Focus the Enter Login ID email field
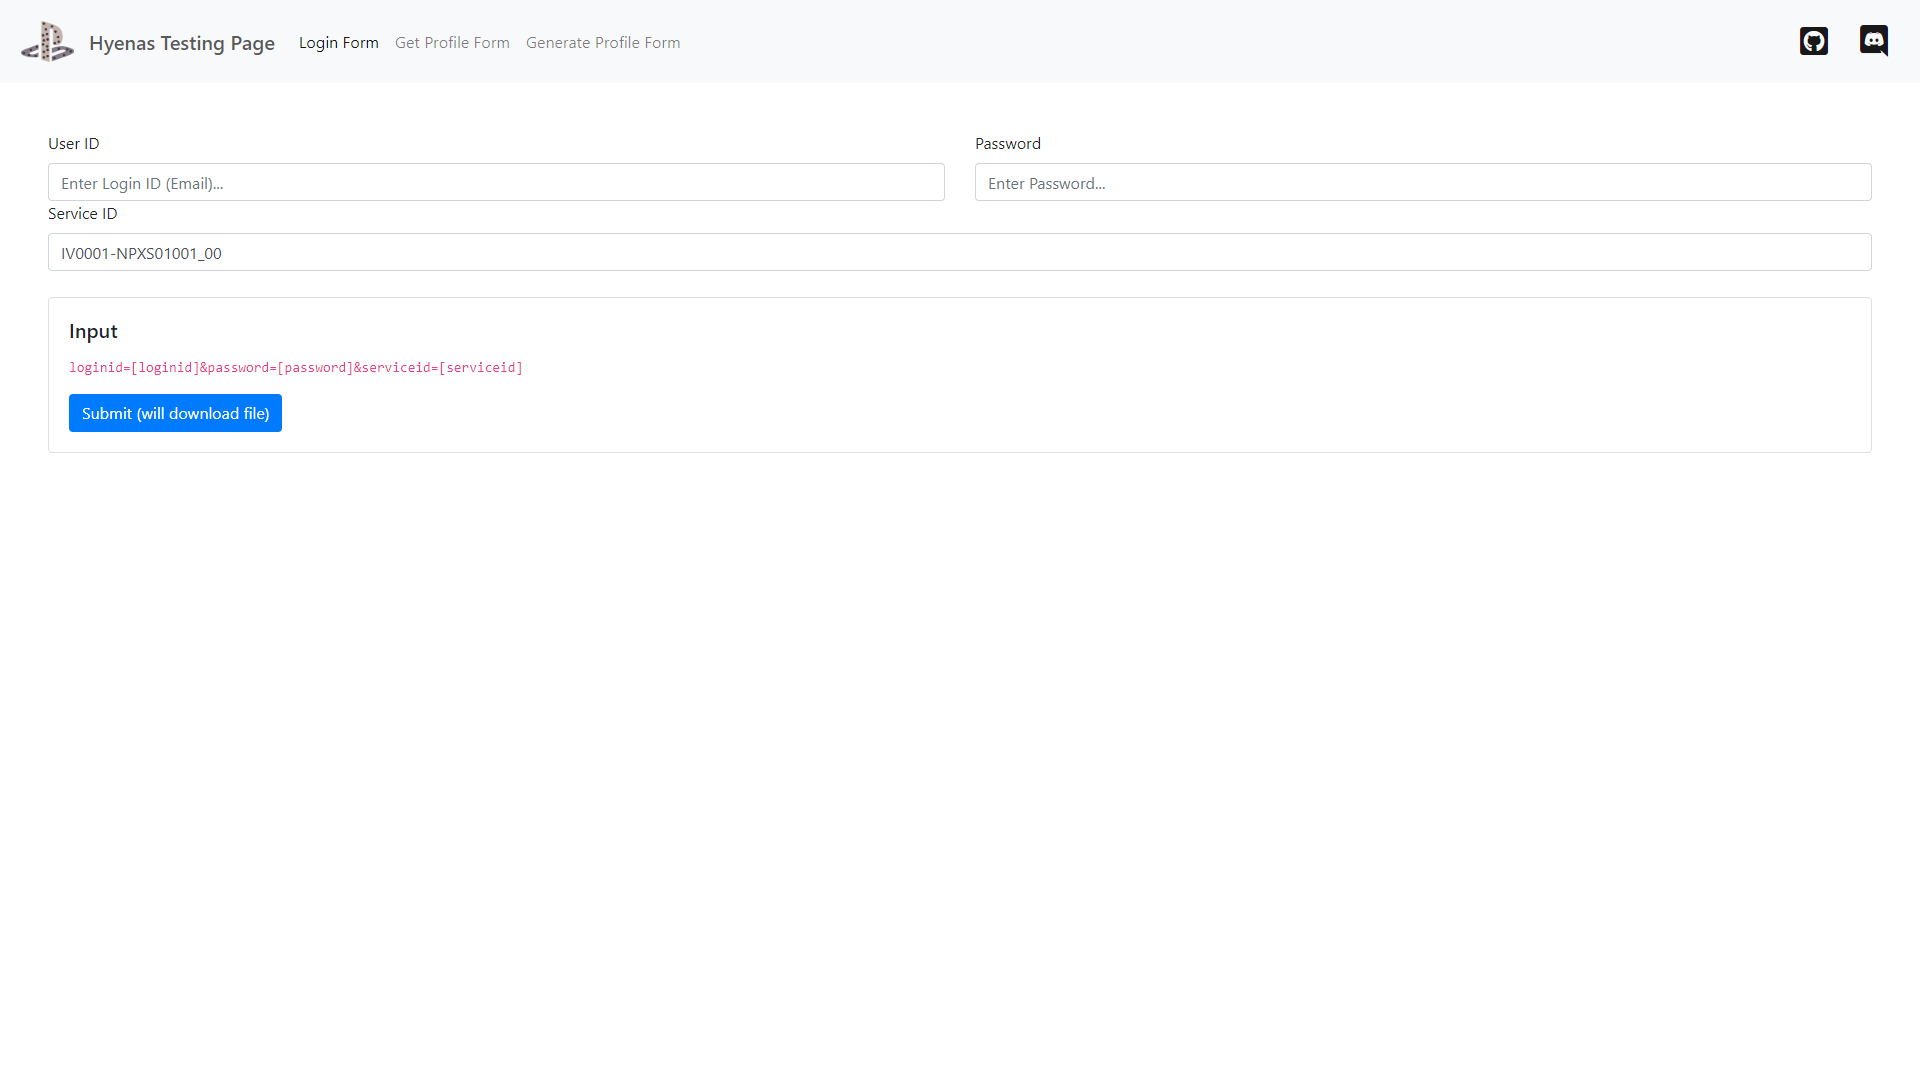1920x1080 pixels. coord(496,183)
